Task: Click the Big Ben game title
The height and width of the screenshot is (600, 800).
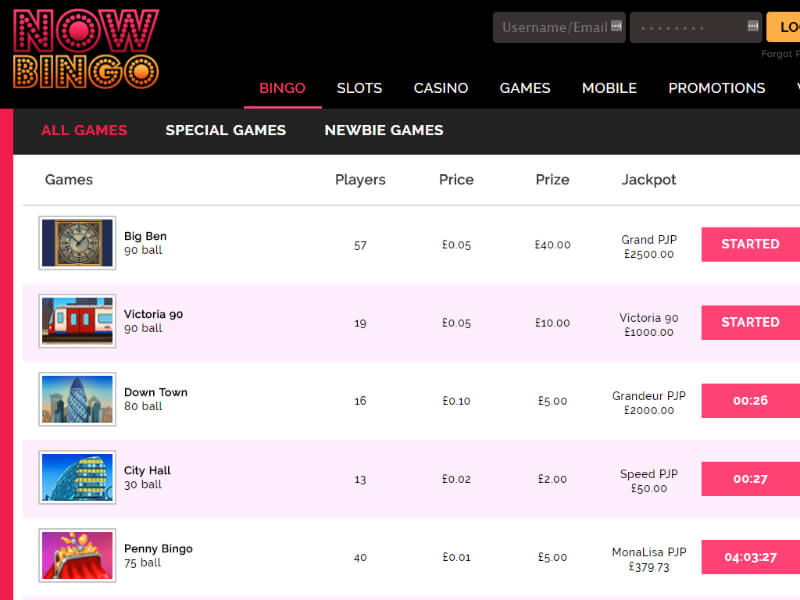Action: point(145,236)
